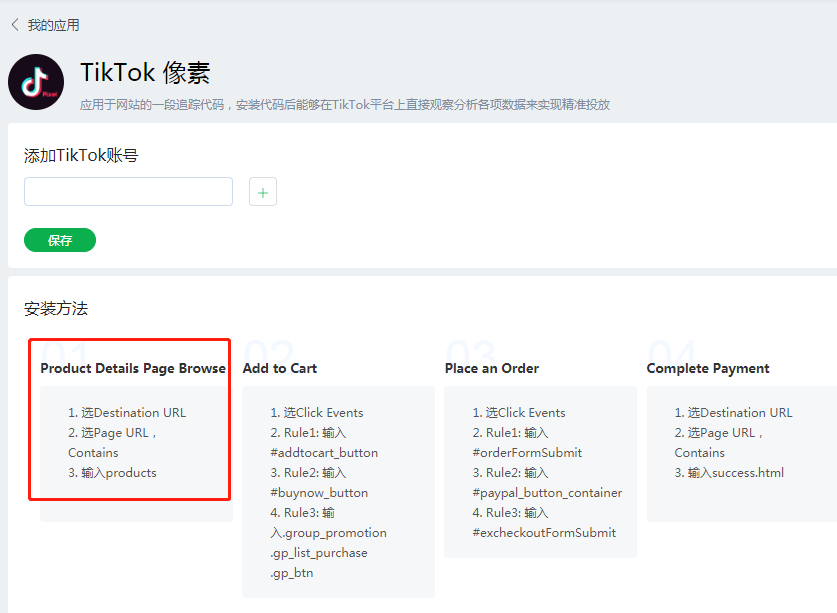This screenshot has width=837, height=613.
Task: Click 选Destination URL in Complete Payment card
Action: (740, 413)
